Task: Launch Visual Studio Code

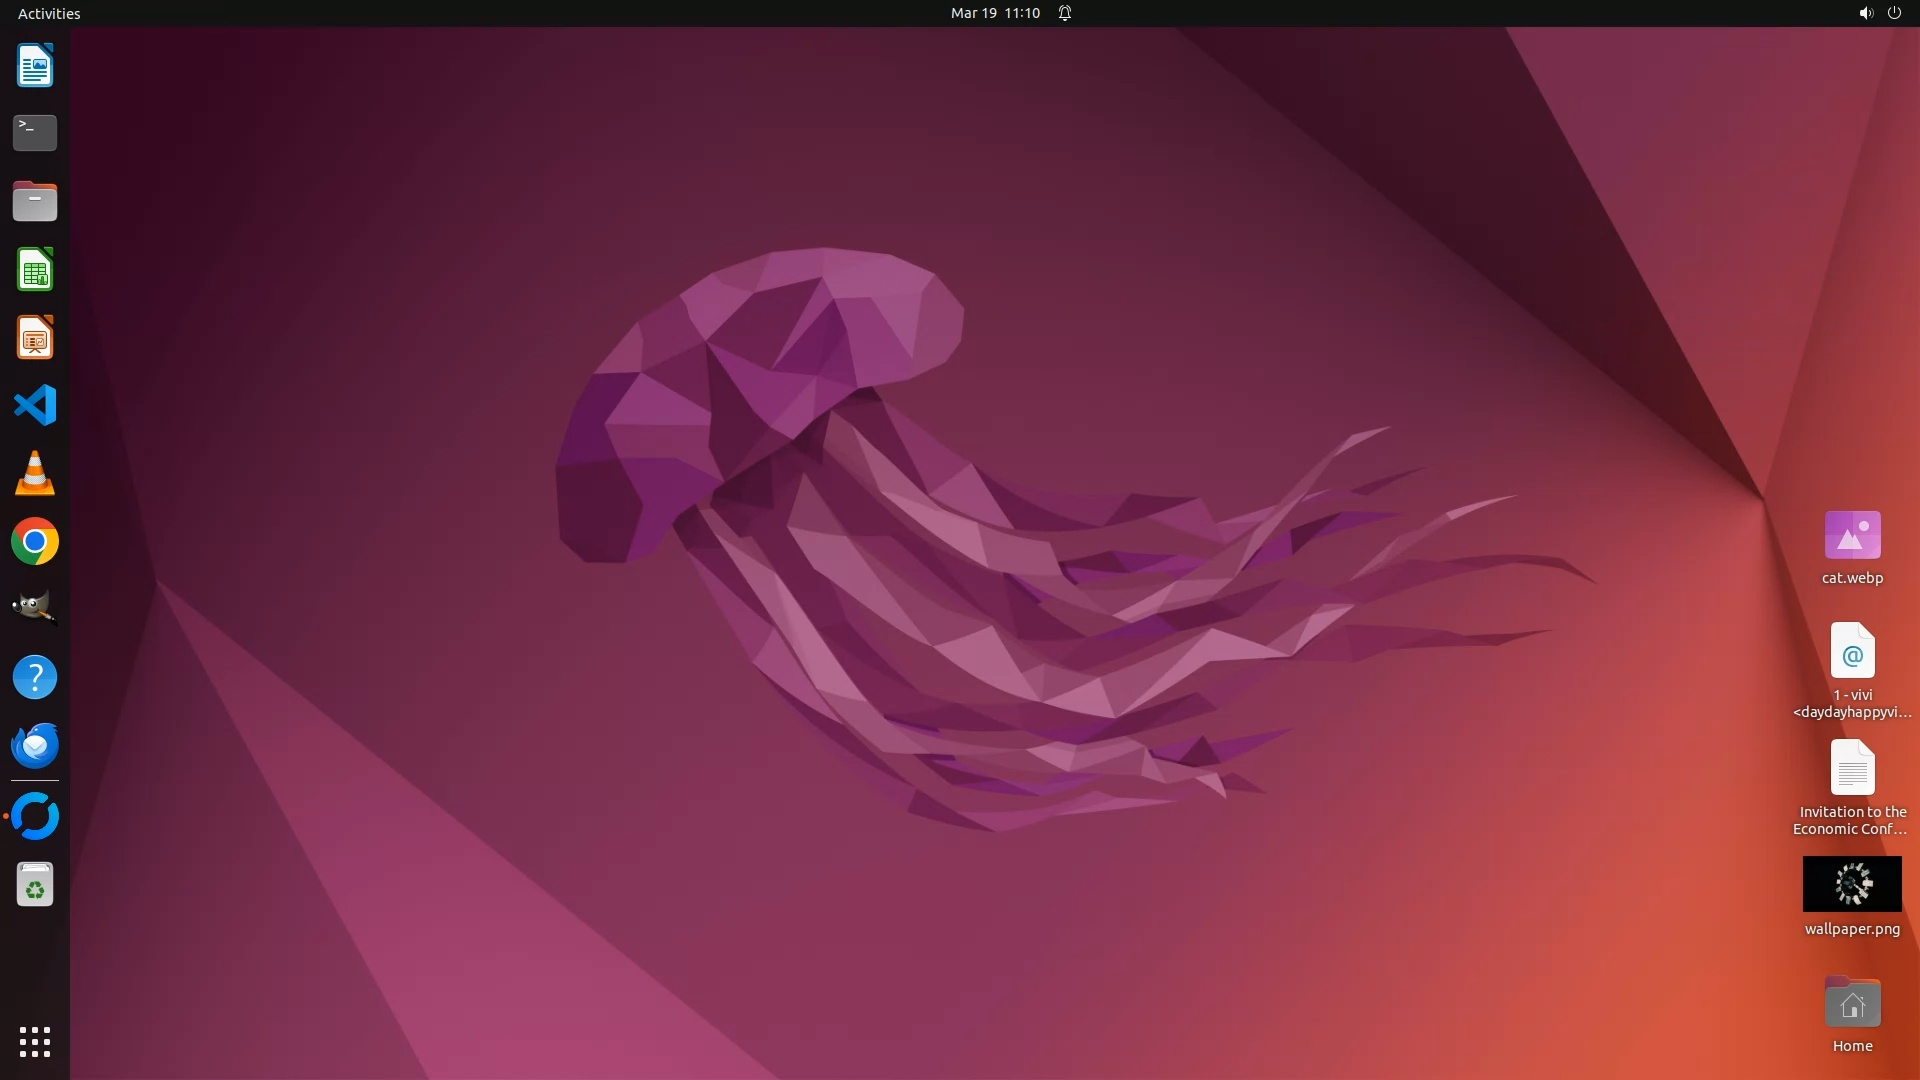Action: click(35, 406)
